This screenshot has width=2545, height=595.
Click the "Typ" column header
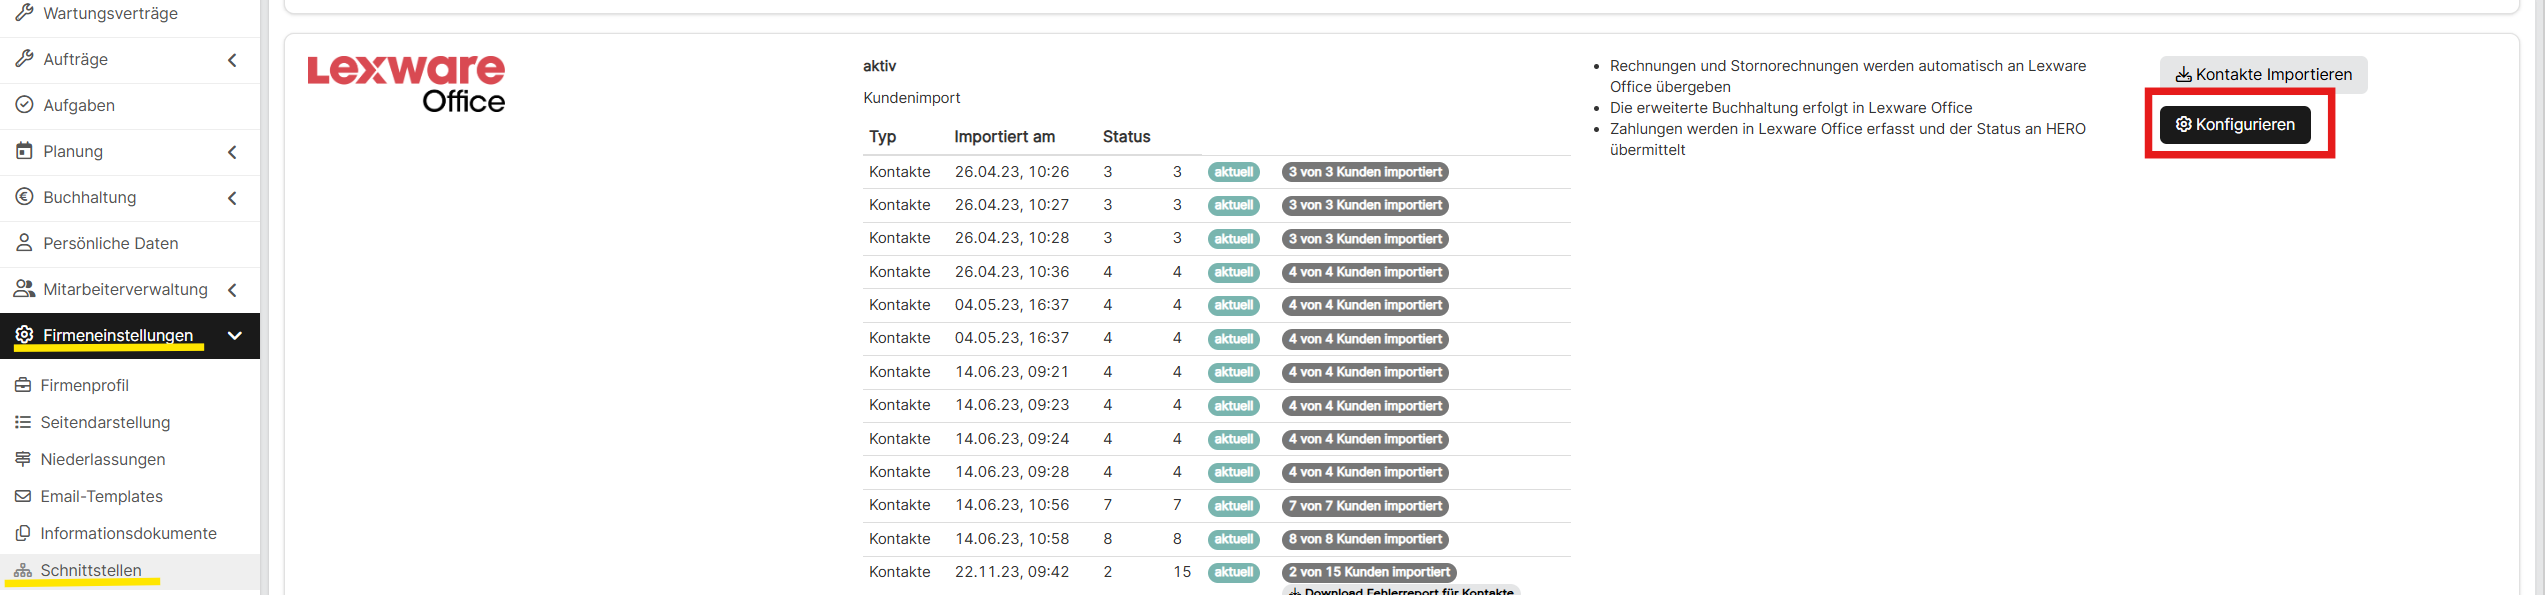click(882, 137)
